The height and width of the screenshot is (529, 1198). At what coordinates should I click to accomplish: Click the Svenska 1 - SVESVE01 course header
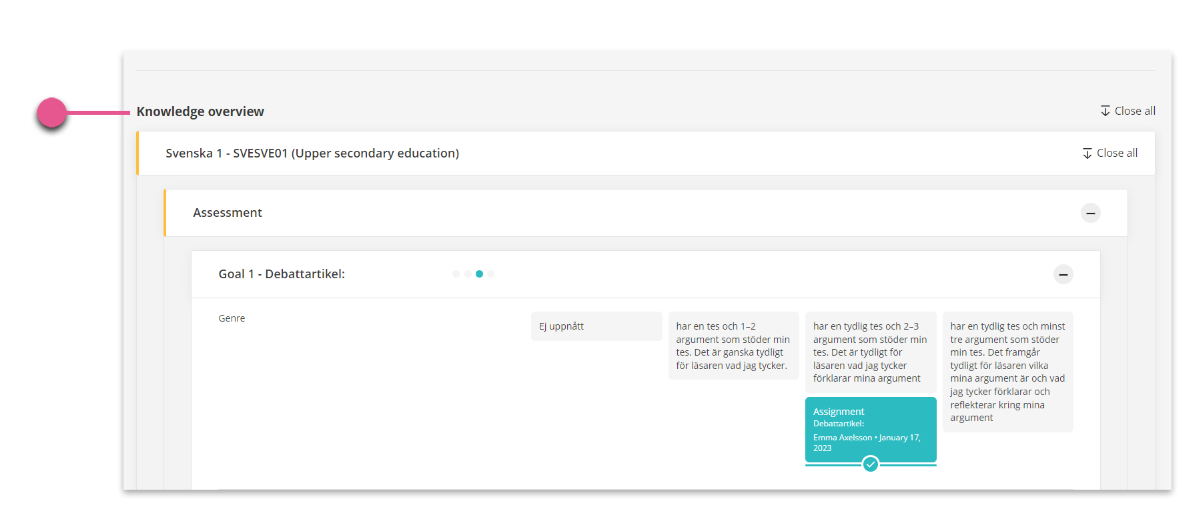(312, 153)
